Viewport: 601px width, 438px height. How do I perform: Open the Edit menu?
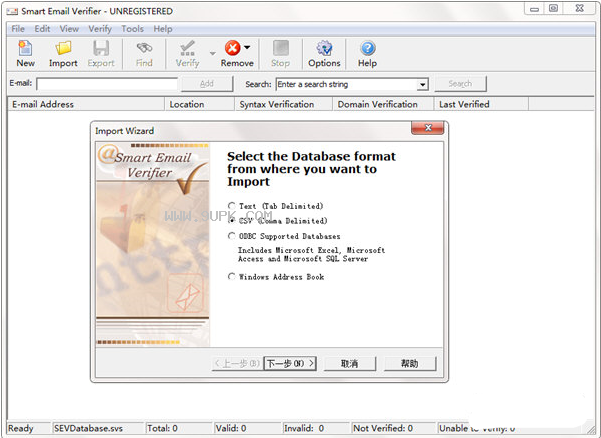[42, 29]
